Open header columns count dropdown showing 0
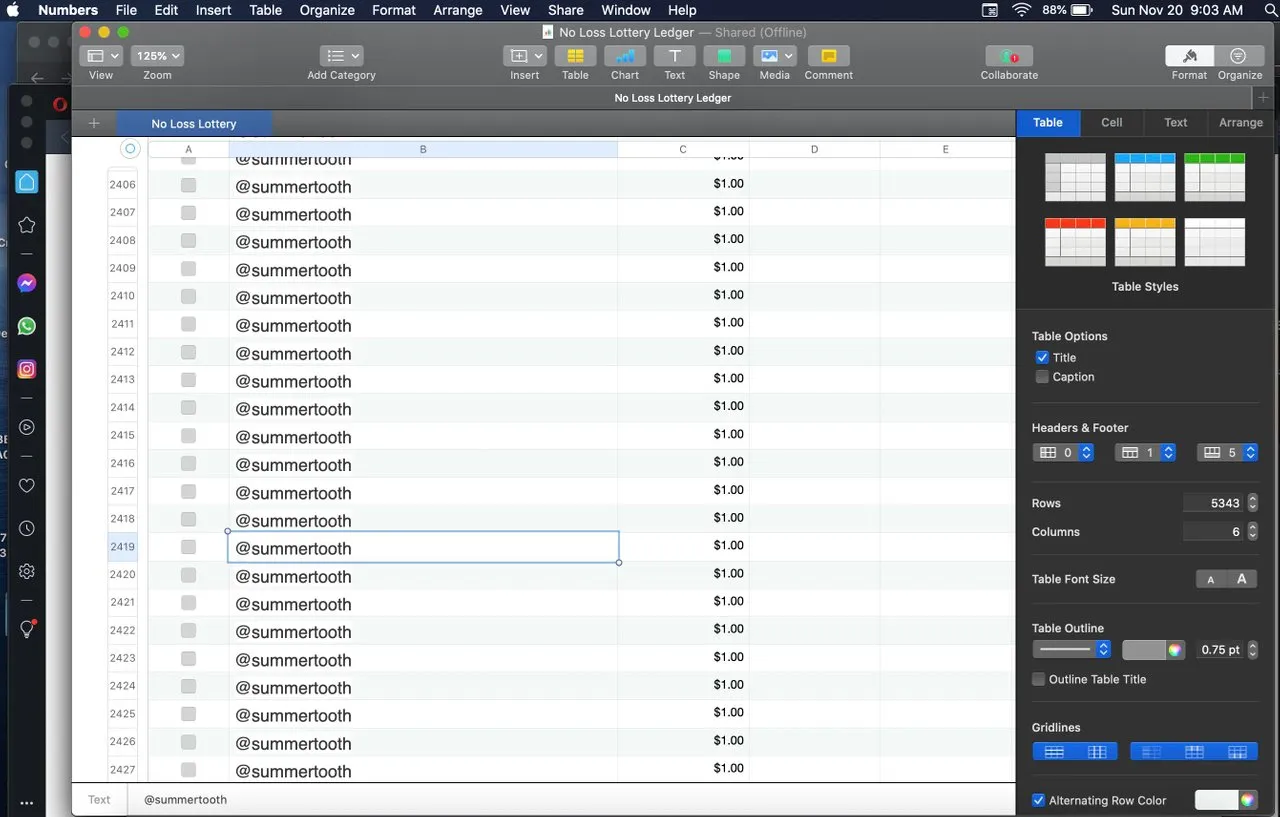The image size is (1280, 817). point(1063,452)
